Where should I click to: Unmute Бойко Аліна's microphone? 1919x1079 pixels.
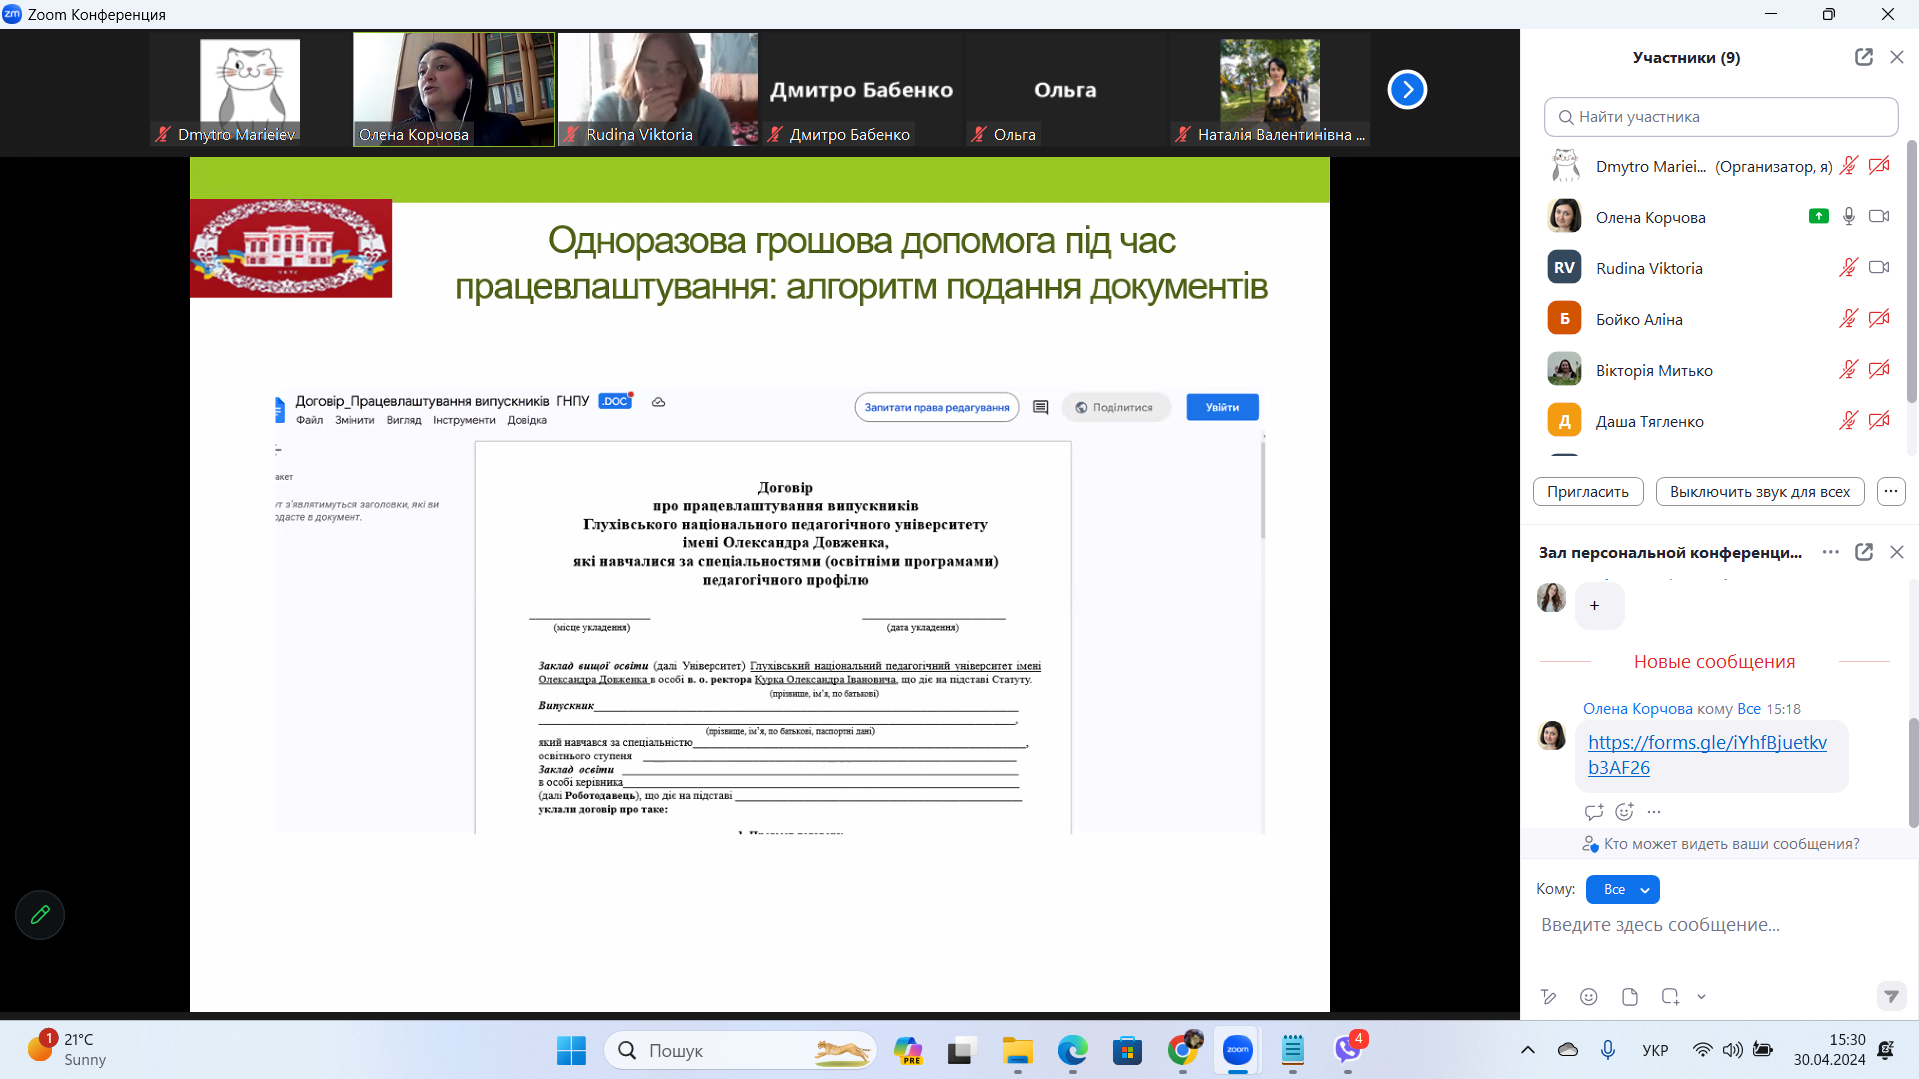pyautogui.click(x=1849, y=319)
